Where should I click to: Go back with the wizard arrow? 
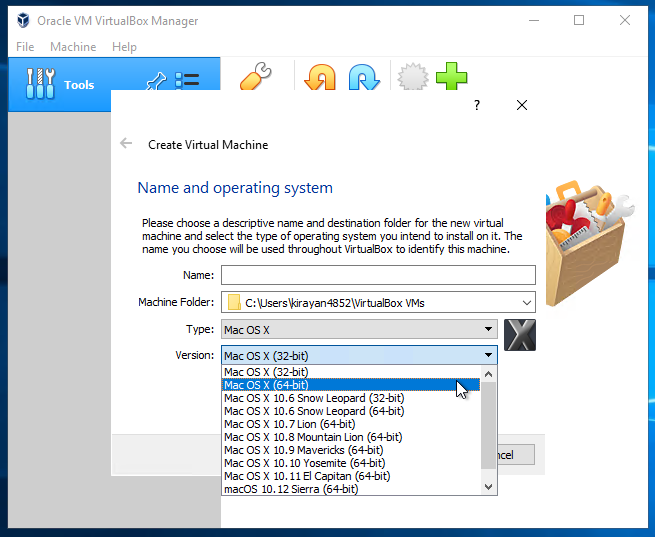[x=126, y=144]
